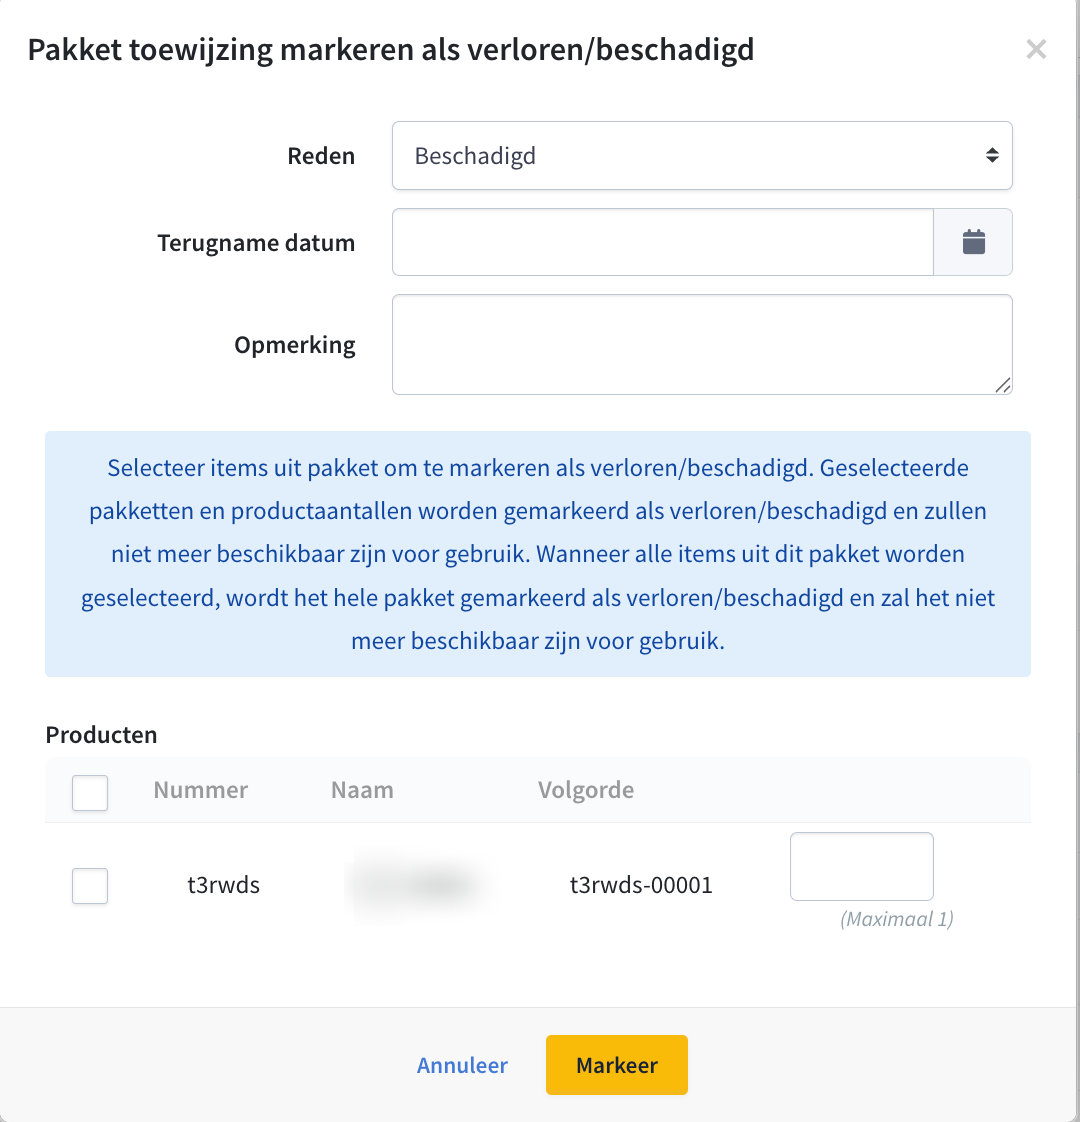Click the yellow Markeer button

[616, 1065]
